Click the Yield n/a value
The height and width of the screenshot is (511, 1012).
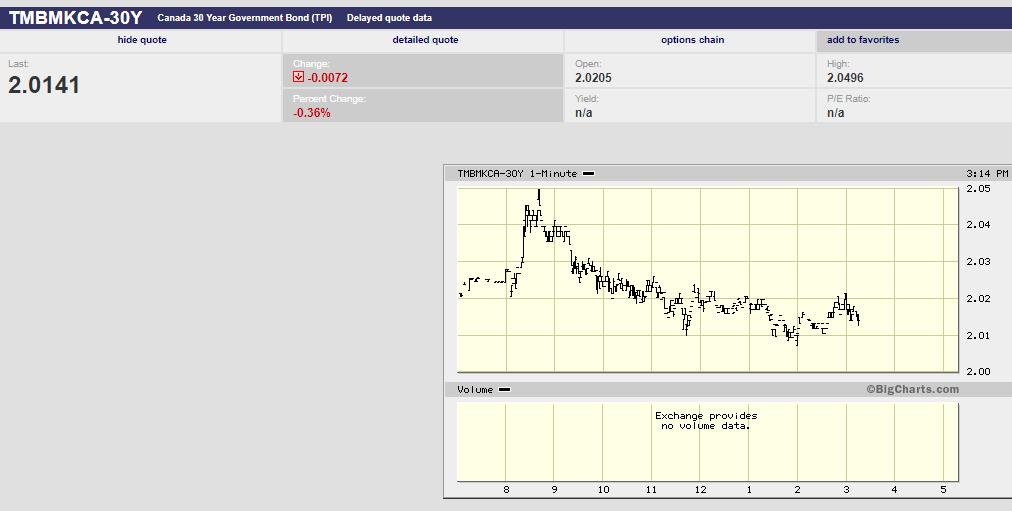(x=583, y=112)
